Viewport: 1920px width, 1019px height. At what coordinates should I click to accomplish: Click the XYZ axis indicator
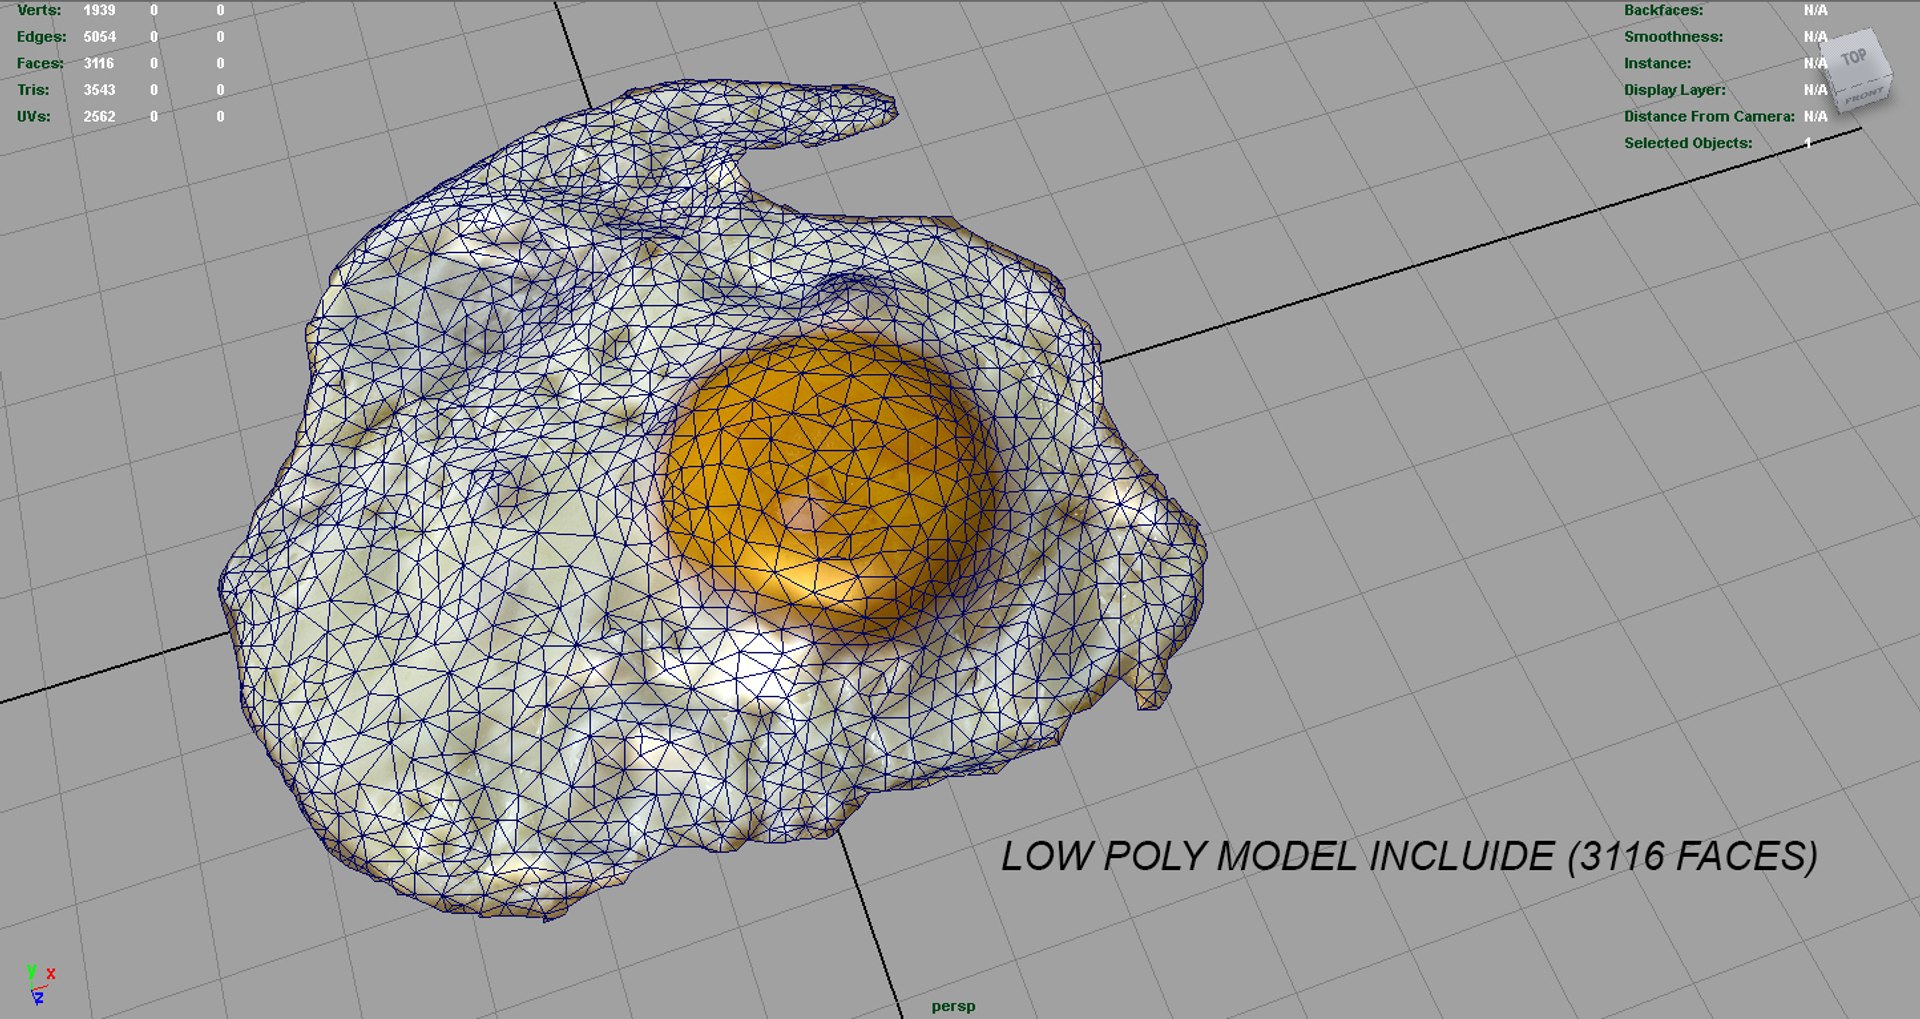coord(39,984)
